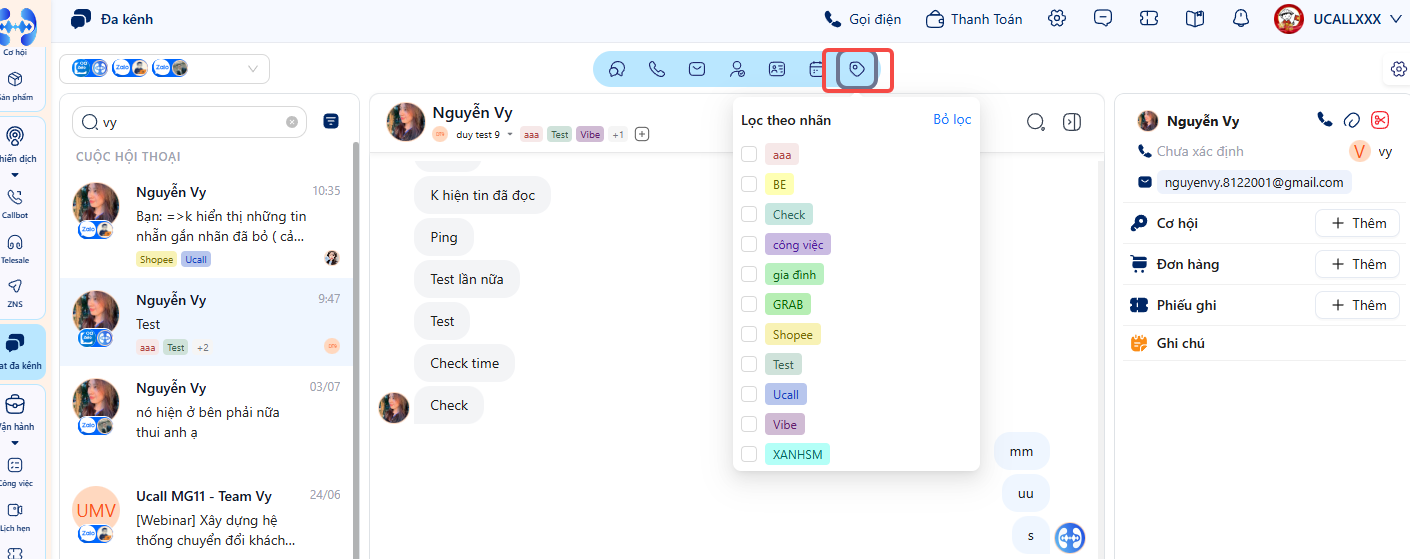Toggle the tag label filter icon
This screenshot has height=559, width=1410.
(857, 69)
